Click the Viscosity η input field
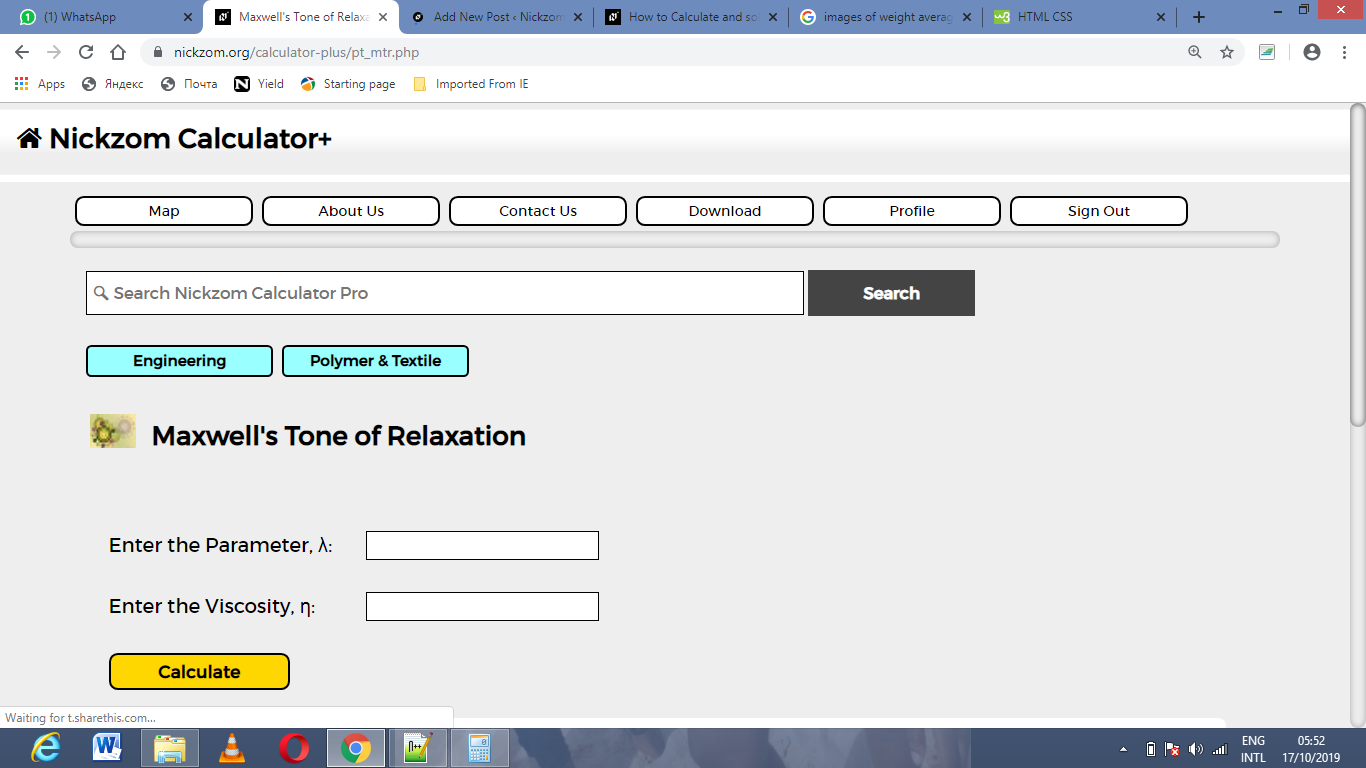The width and height of the screenshot is (1366, 768). coord(482,606)
